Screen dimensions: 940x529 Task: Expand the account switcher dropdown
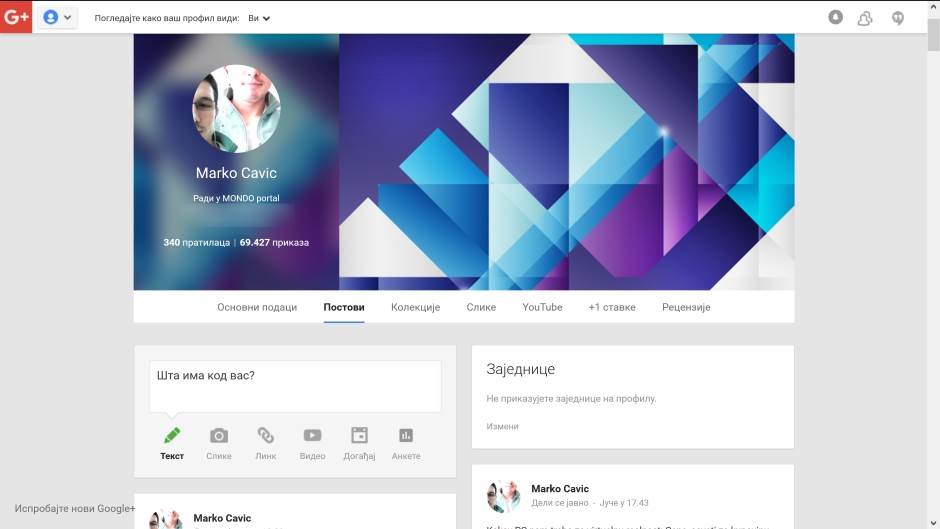[58, 17]
